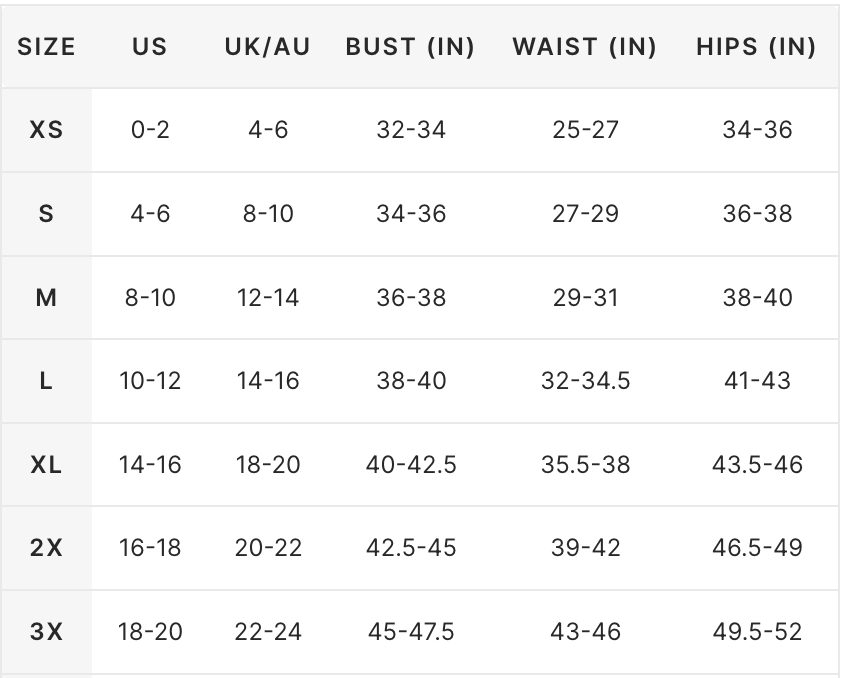Click the WAIST (IN) header
This screenshot has height=678, width=842.
[x=585, y=47]
